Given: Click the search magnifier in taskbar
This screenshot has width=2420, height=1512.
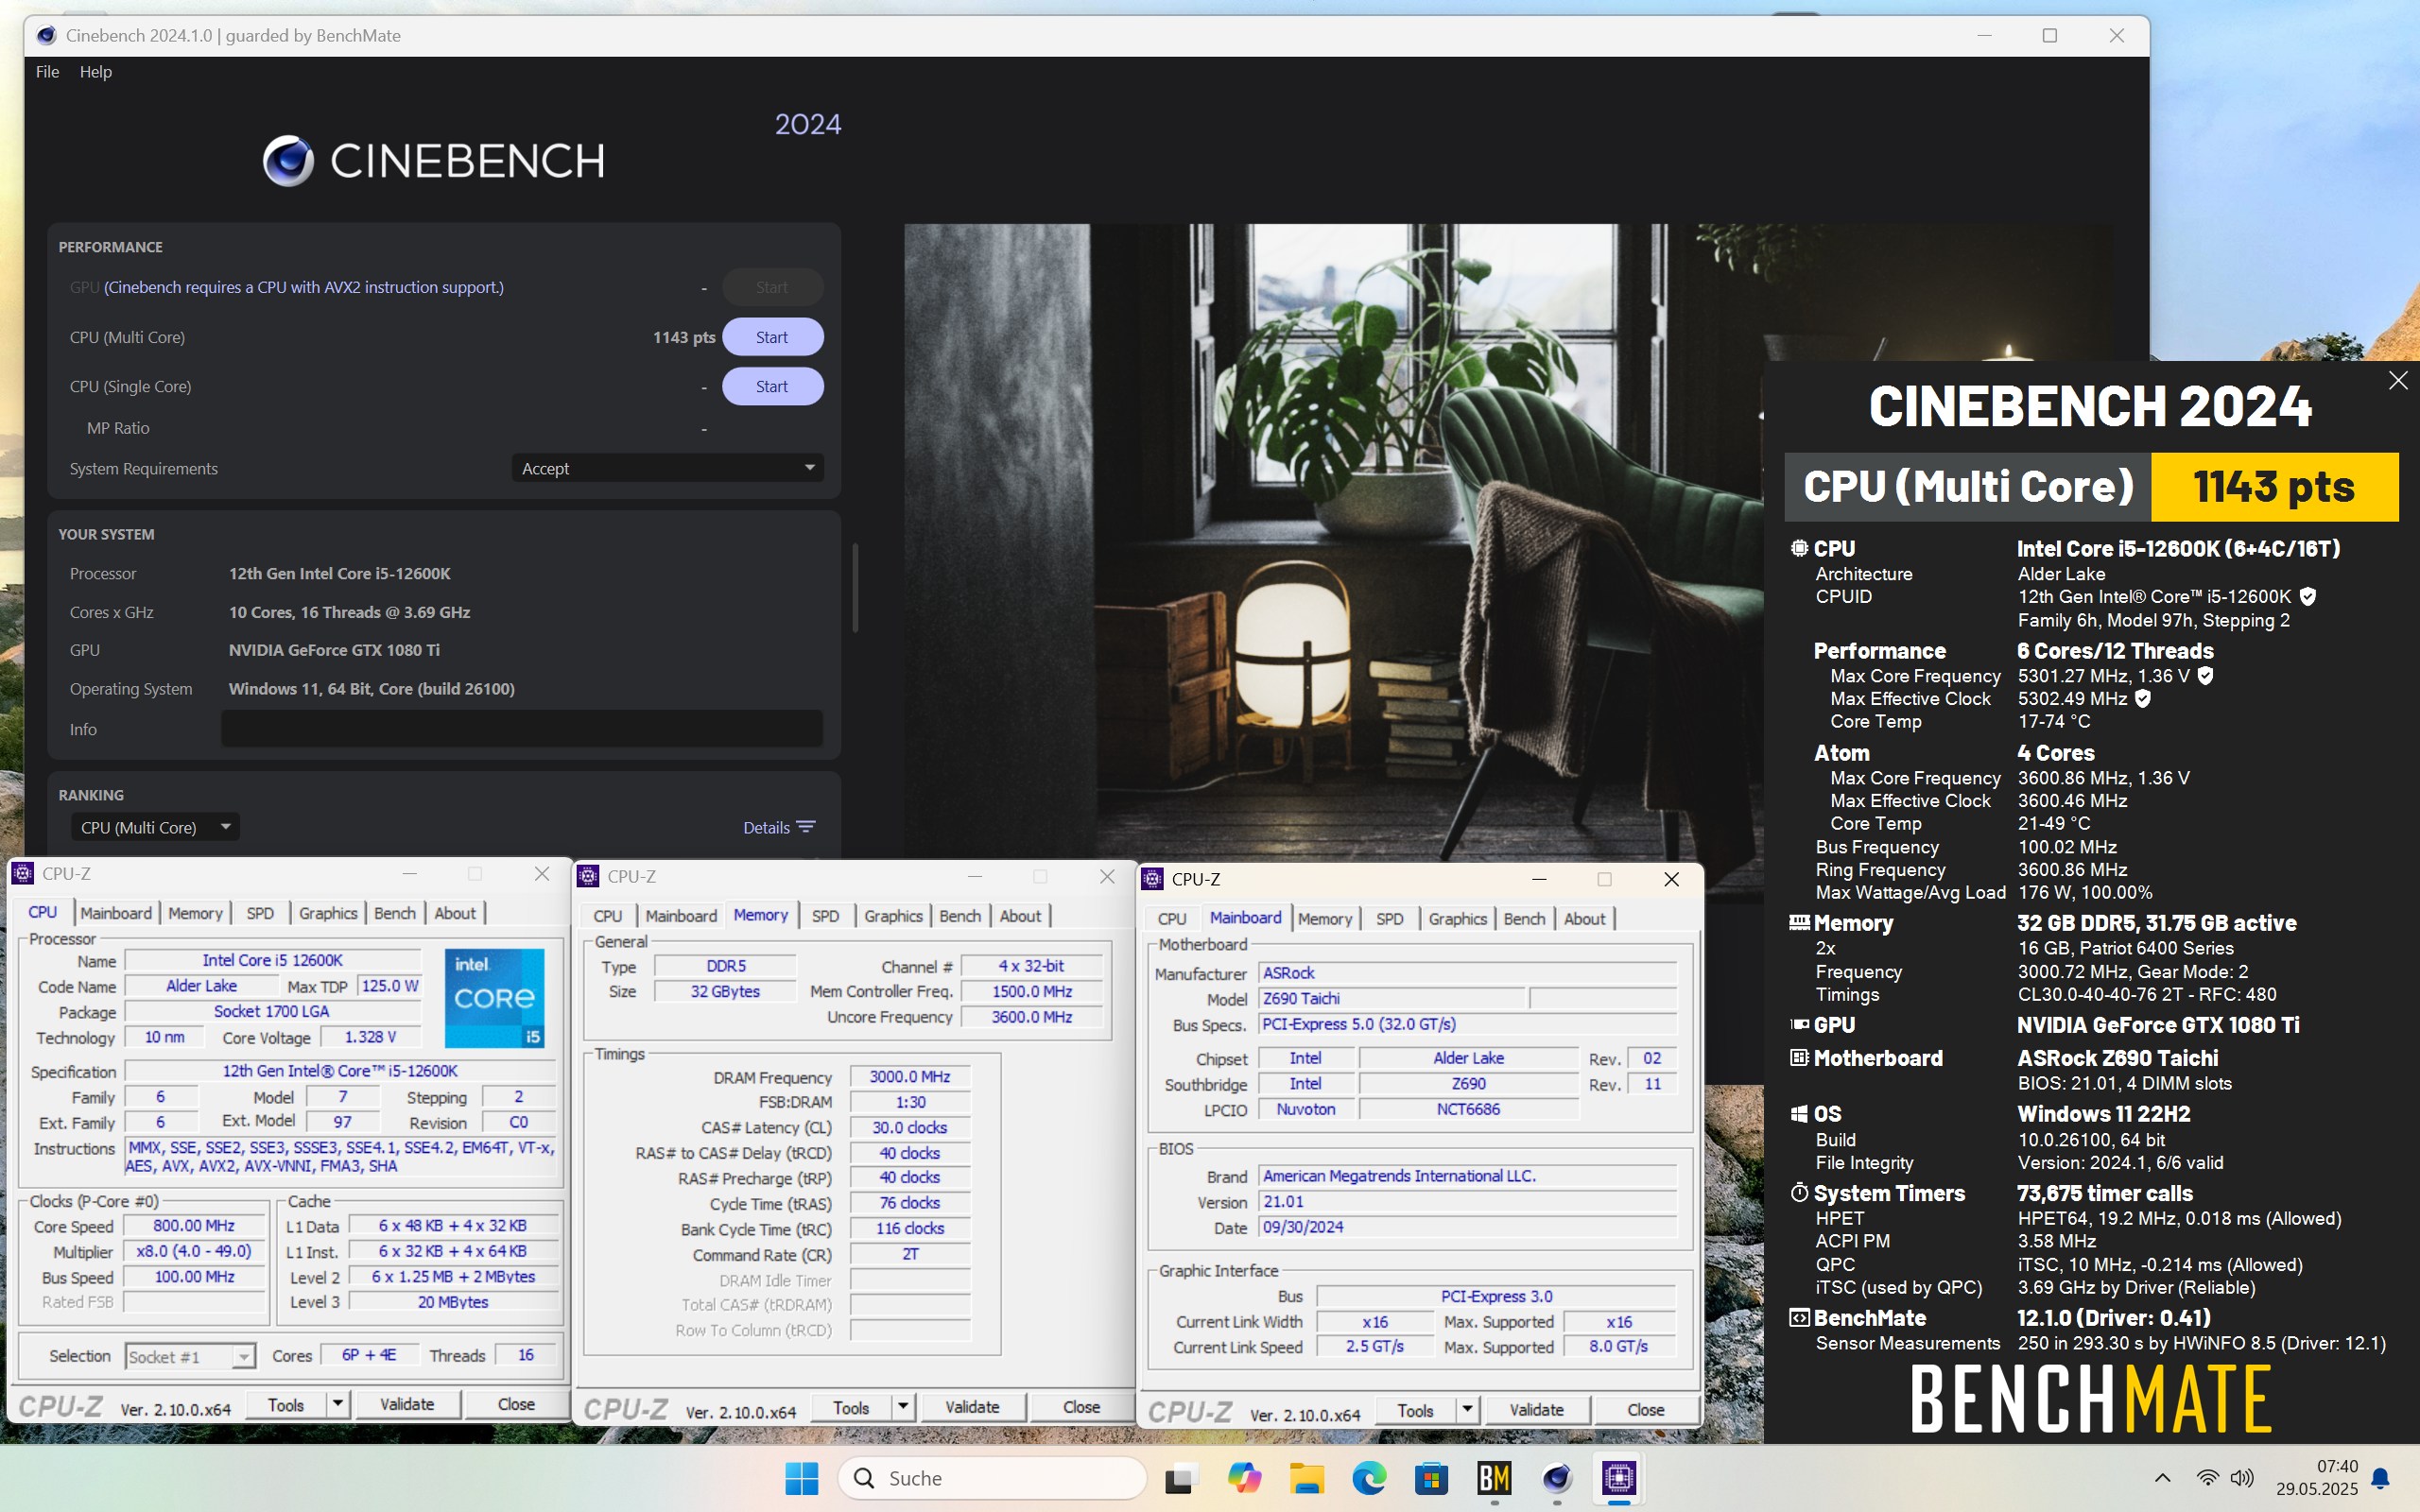Looking at the screenshot, I should coord(865,1478).
